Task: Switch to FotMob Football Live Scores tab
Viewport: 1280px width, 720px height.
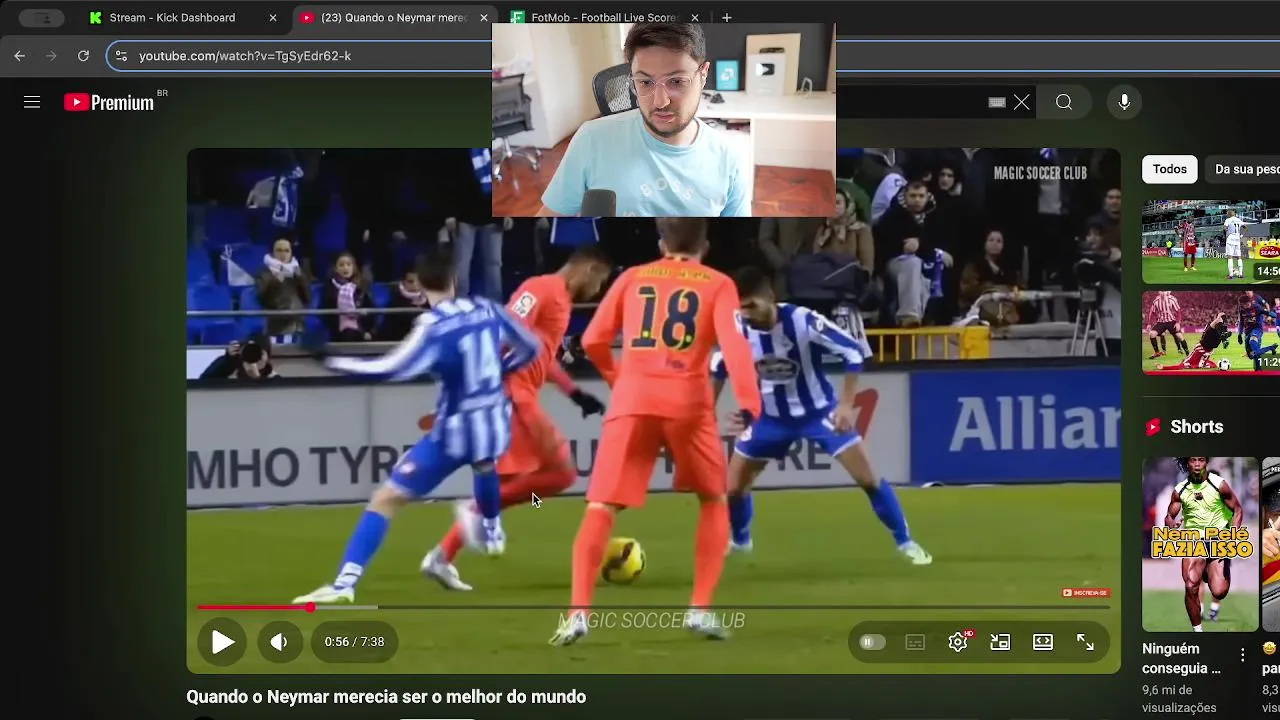Action: 603,18
